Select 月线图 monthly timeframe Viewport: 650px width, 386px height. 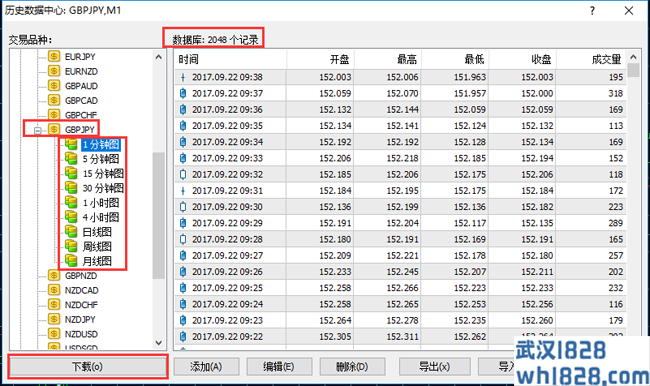(97, 261)
